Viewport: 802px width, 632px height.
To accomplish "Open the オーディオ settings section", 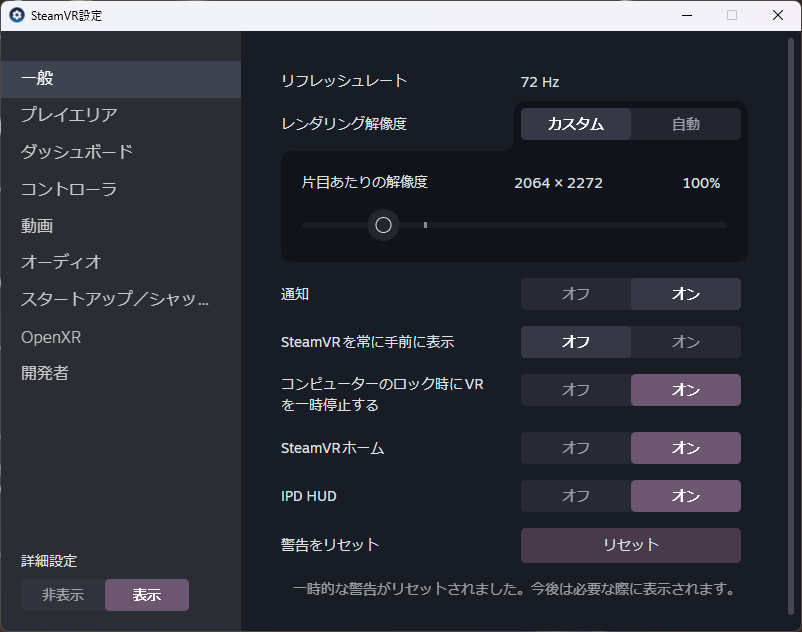I will pos(121,262).
